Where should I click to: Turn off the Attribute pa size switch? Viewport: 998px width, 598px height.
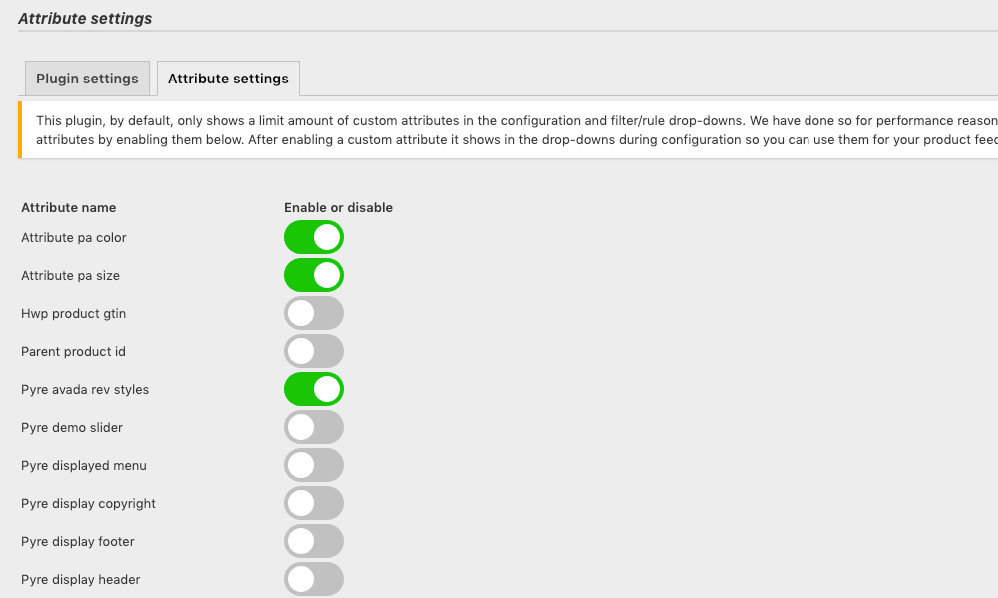pyautogui.click(x=314, y=275)
